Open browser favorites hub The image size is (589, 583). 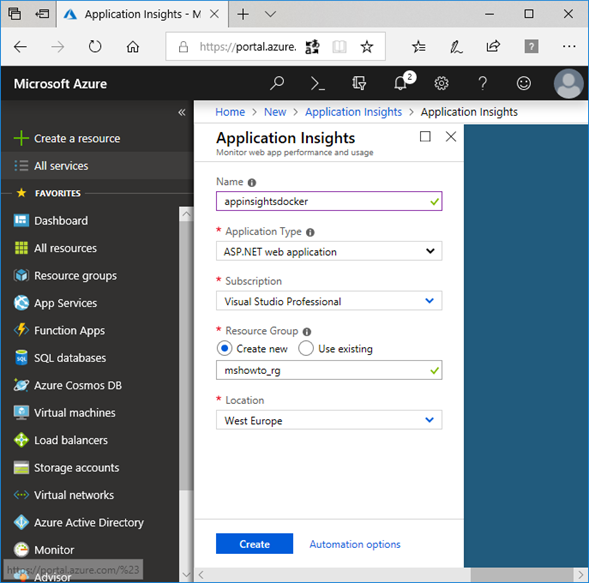click(418, 47)
